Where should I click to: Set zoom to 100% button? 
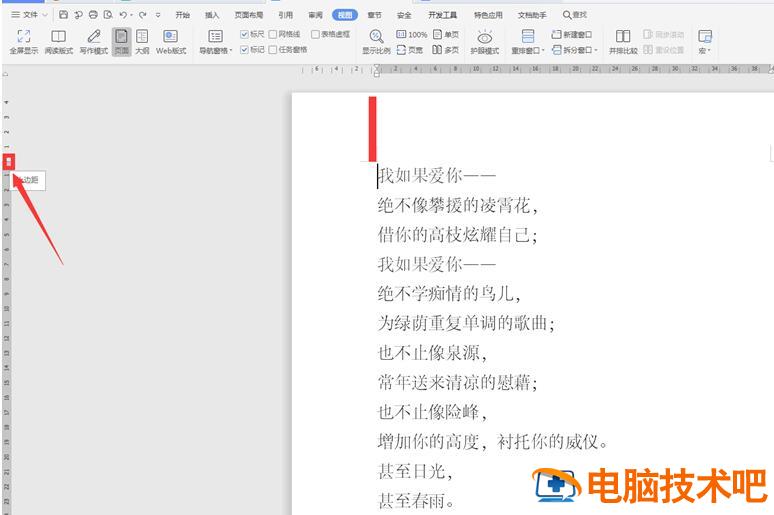412,34
